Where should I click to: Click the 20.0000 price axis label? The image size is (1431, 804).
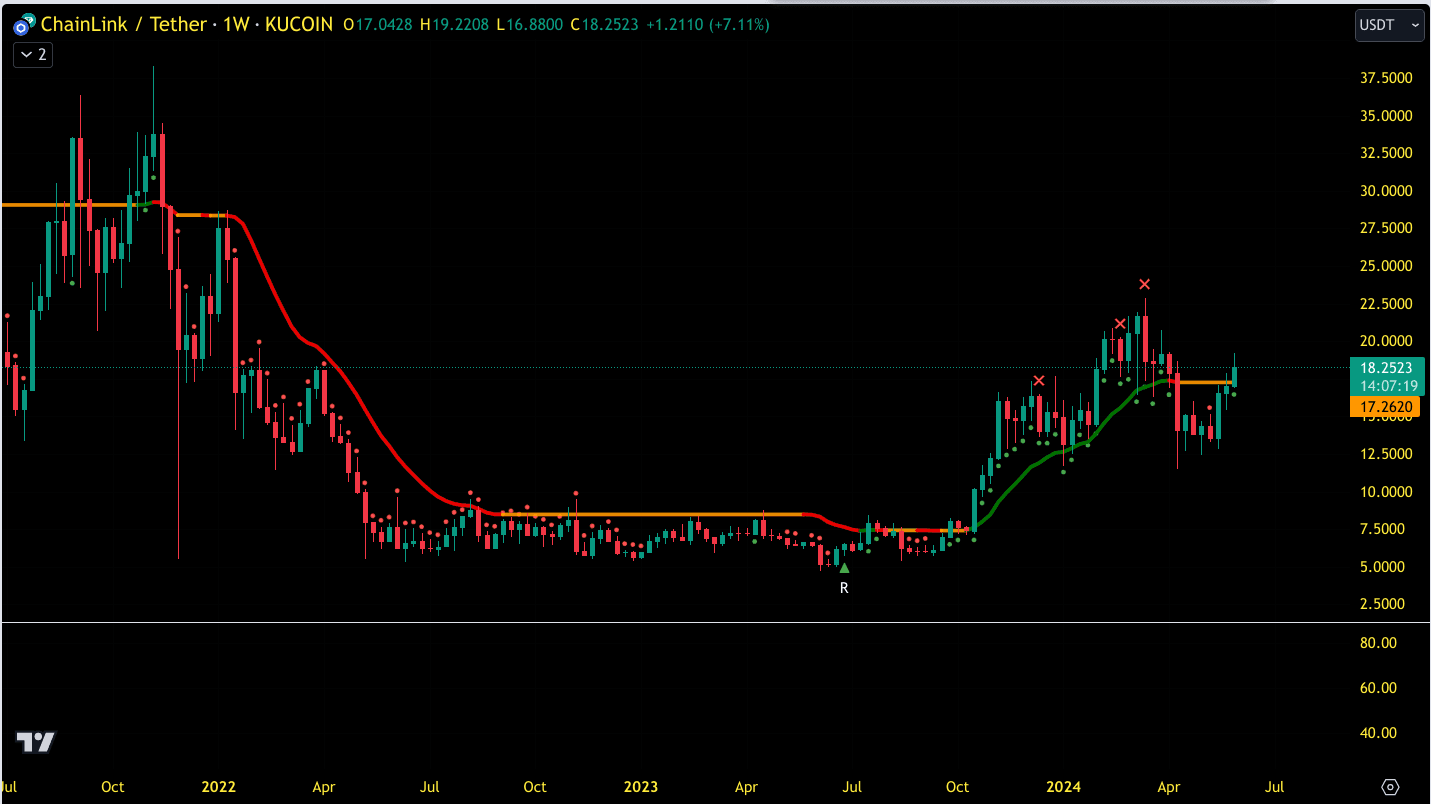[1386, 341]
